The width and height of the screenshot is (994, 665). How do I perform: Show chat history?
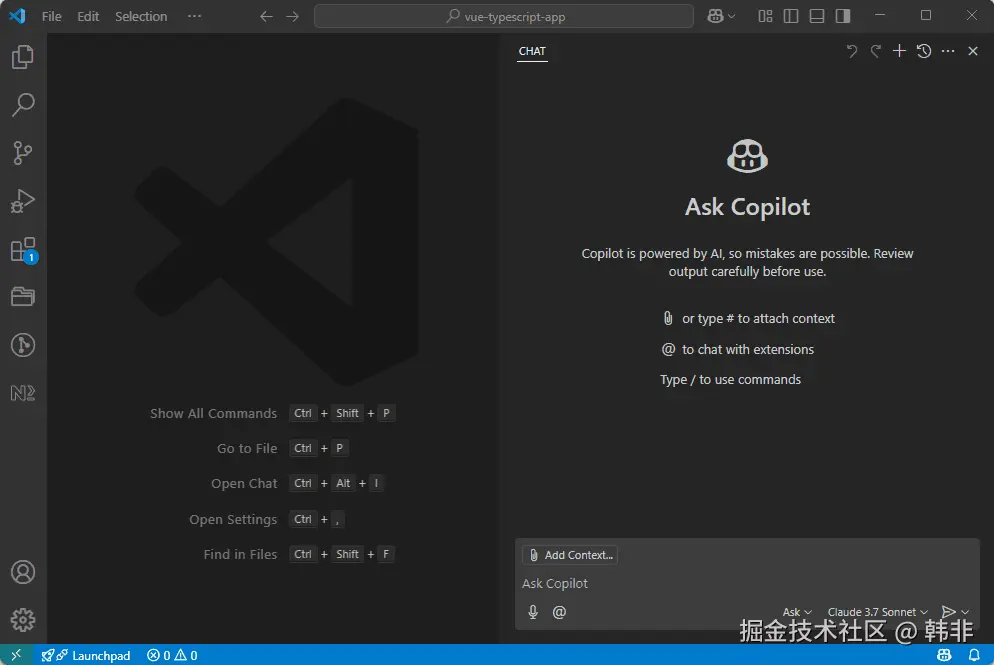point(924,51)
